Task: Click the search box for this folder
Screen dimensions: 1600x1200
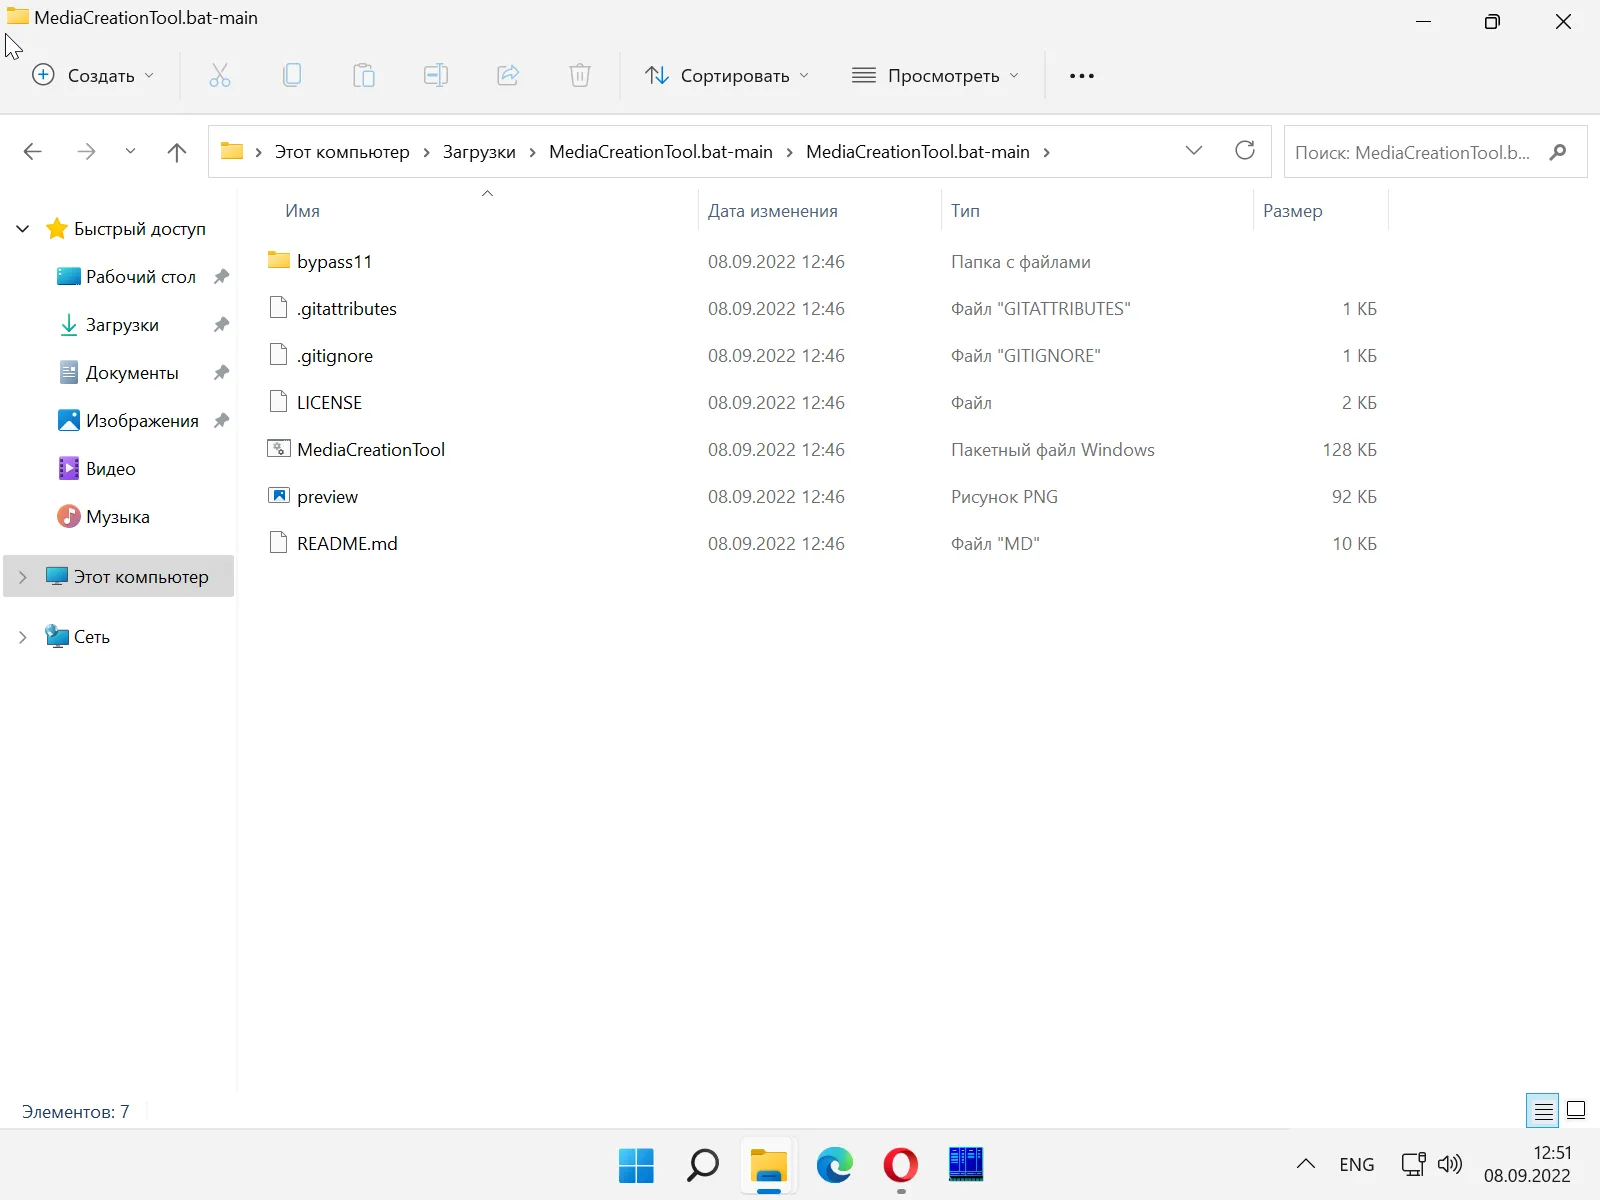Action: tap(1412, 152)
